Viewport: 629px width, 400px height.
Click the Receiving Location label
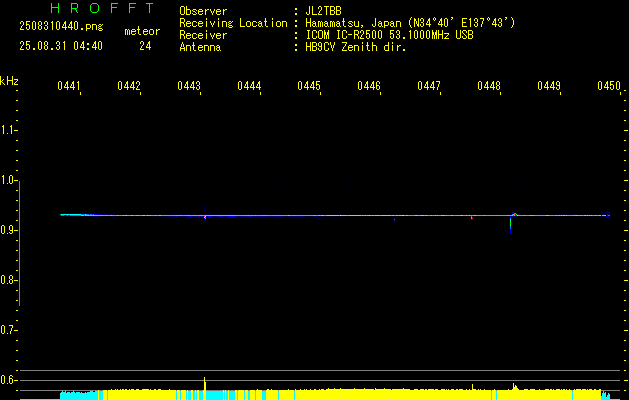[233, 23]
